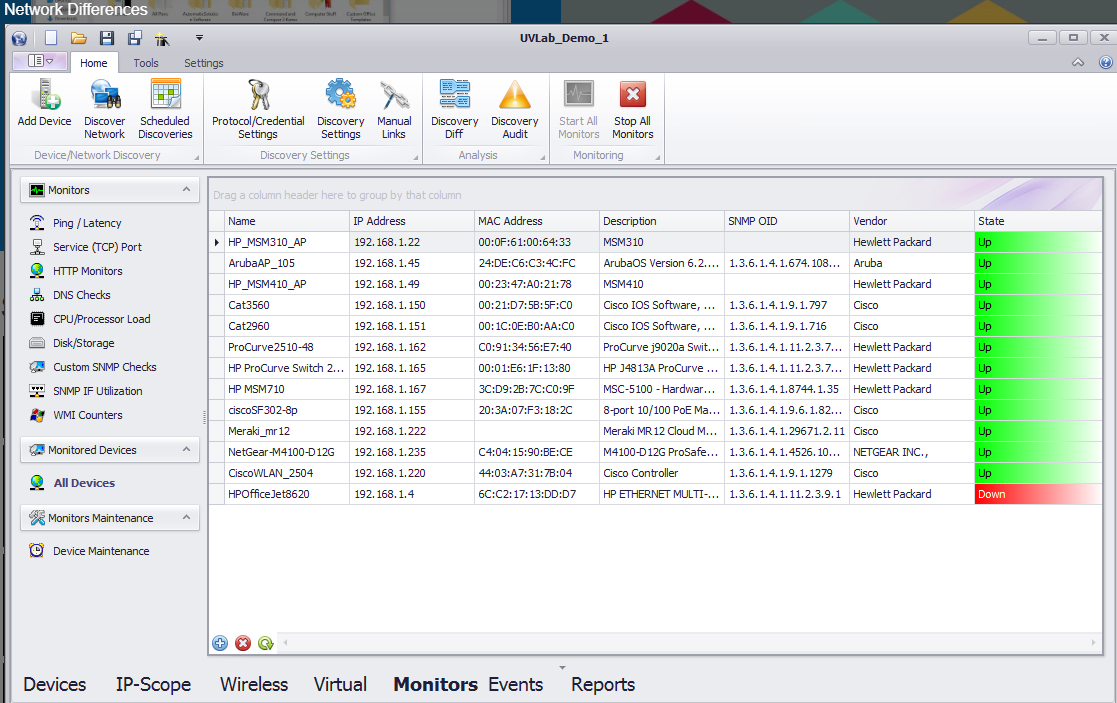This screenshot has width=1117, height=703.
Task: Switch to the Settings ribbon tab
Action: click(x=204, y=63)
